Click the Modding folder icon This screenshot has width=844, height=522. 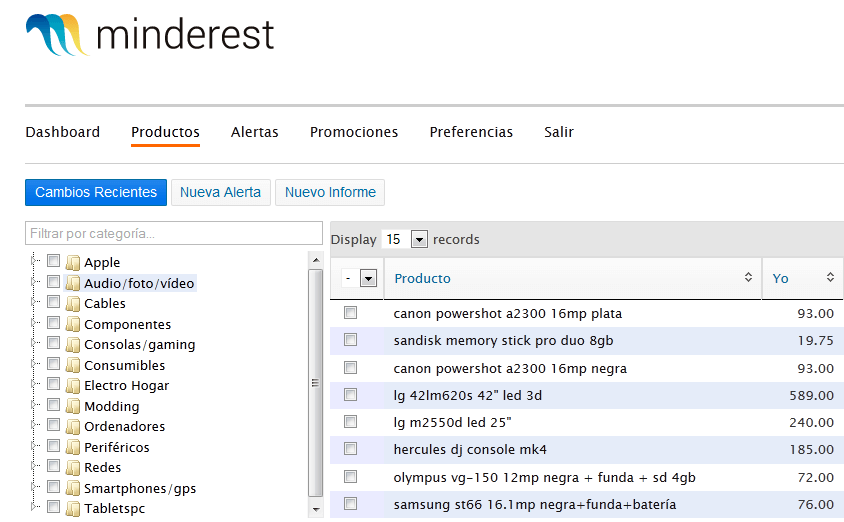click(73, 406)
